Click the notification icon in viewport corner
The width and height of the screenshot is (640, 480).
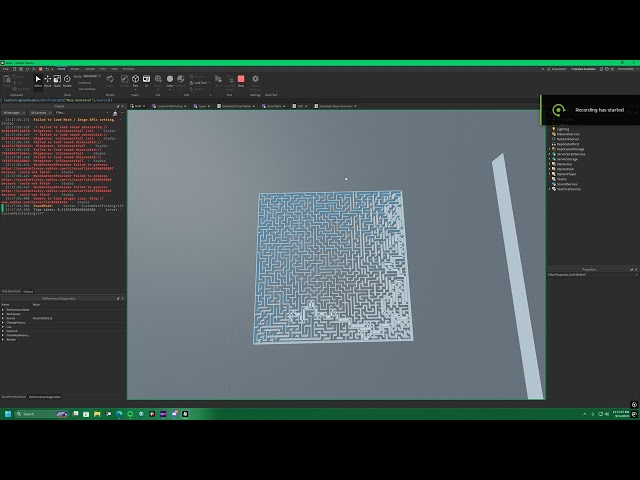pos(634,405)
